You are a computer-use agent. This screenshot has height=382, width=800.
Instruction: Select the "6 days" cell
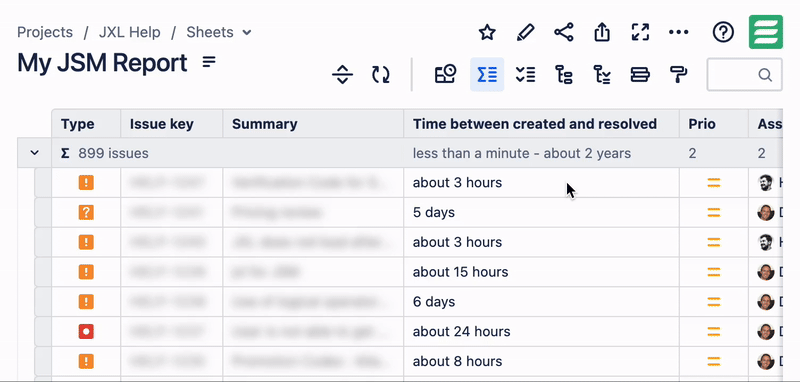tap(541, 301)
